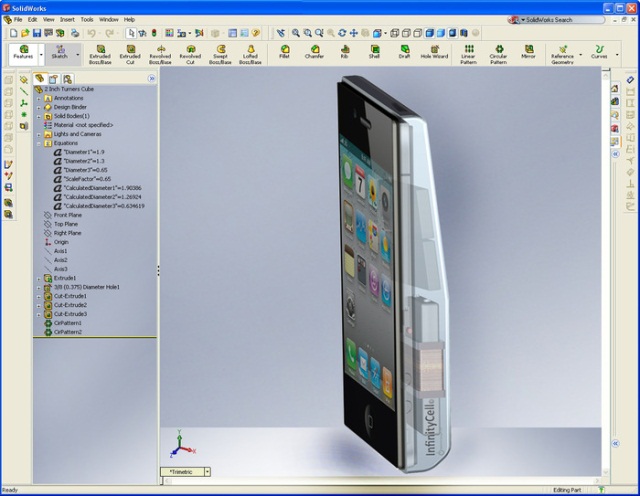Expand the Cut-Extrude1 feature node

tap(39, 296)
